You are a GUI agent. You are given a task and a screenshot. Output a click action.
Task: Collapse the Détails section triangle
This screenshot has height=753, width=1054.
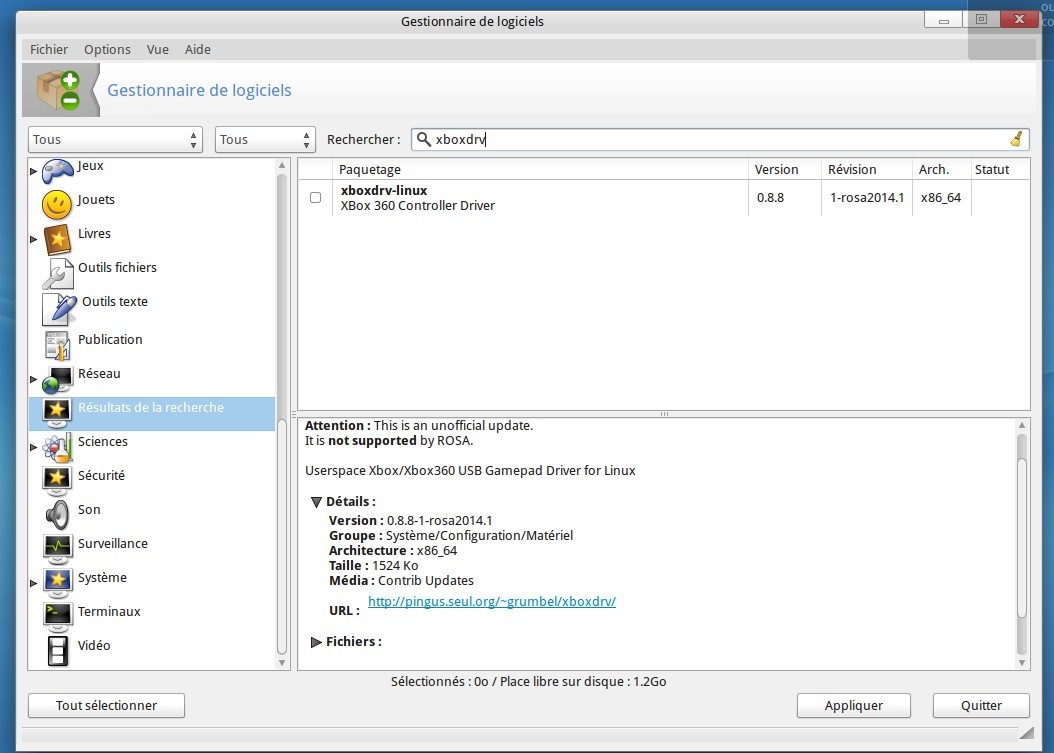(x=317, y=502)
